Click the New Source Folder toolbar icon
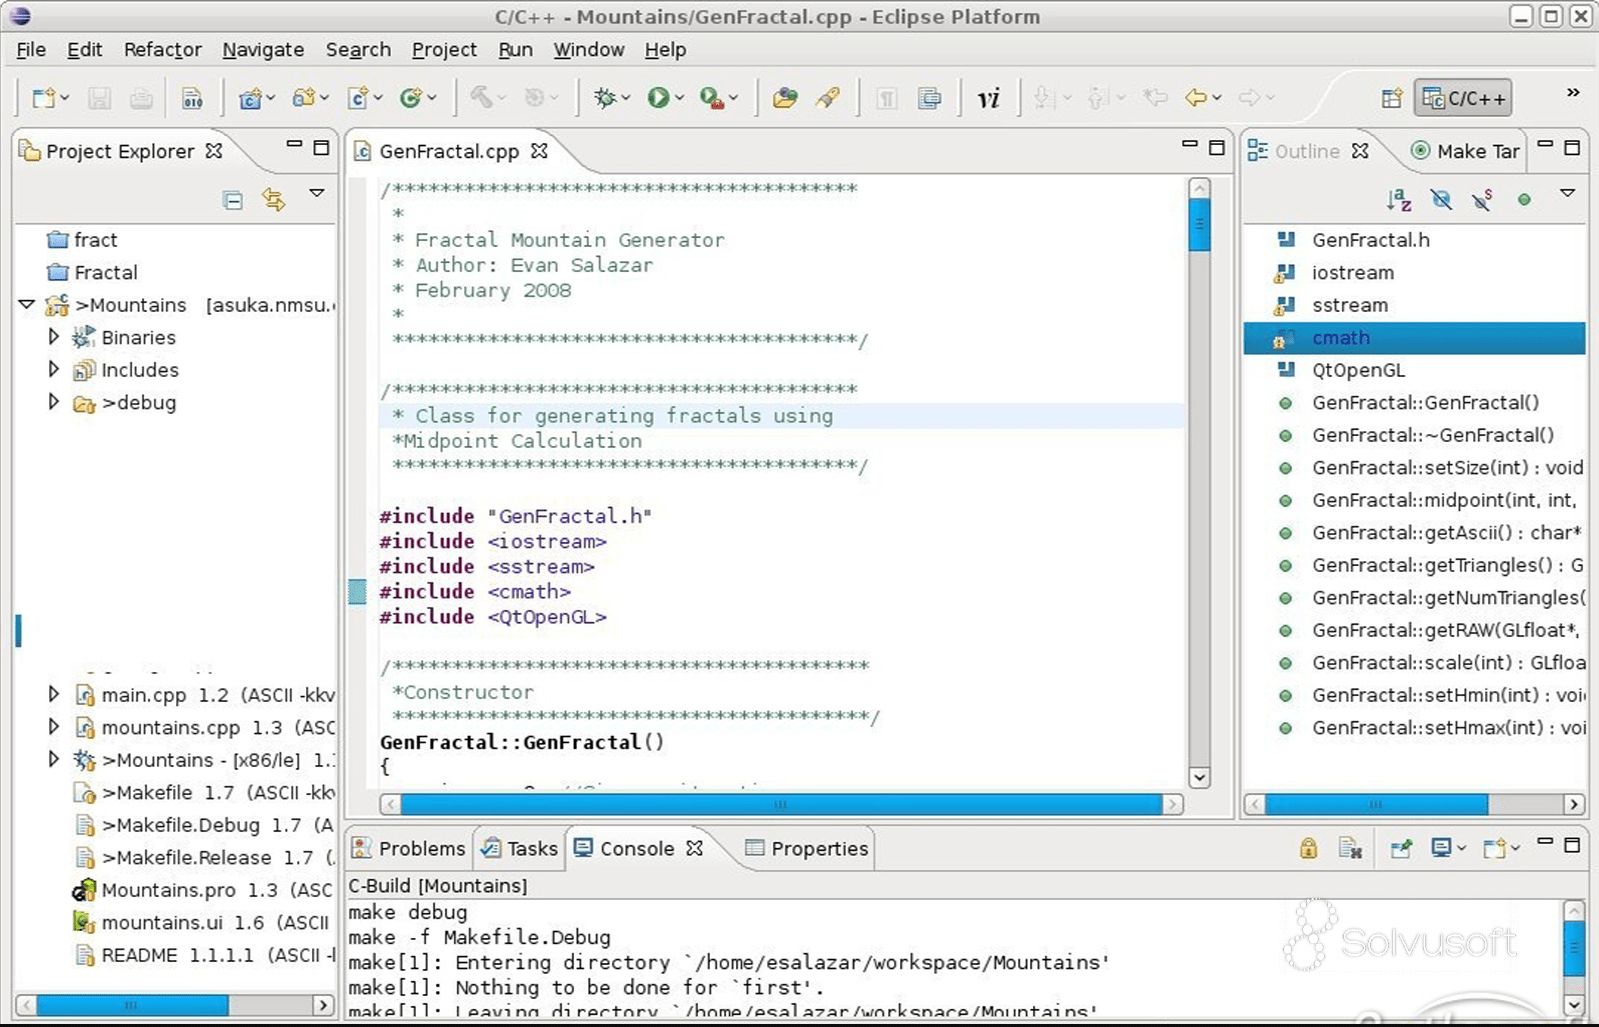This screenshot has height=1027, width=1599. point(304,98)
